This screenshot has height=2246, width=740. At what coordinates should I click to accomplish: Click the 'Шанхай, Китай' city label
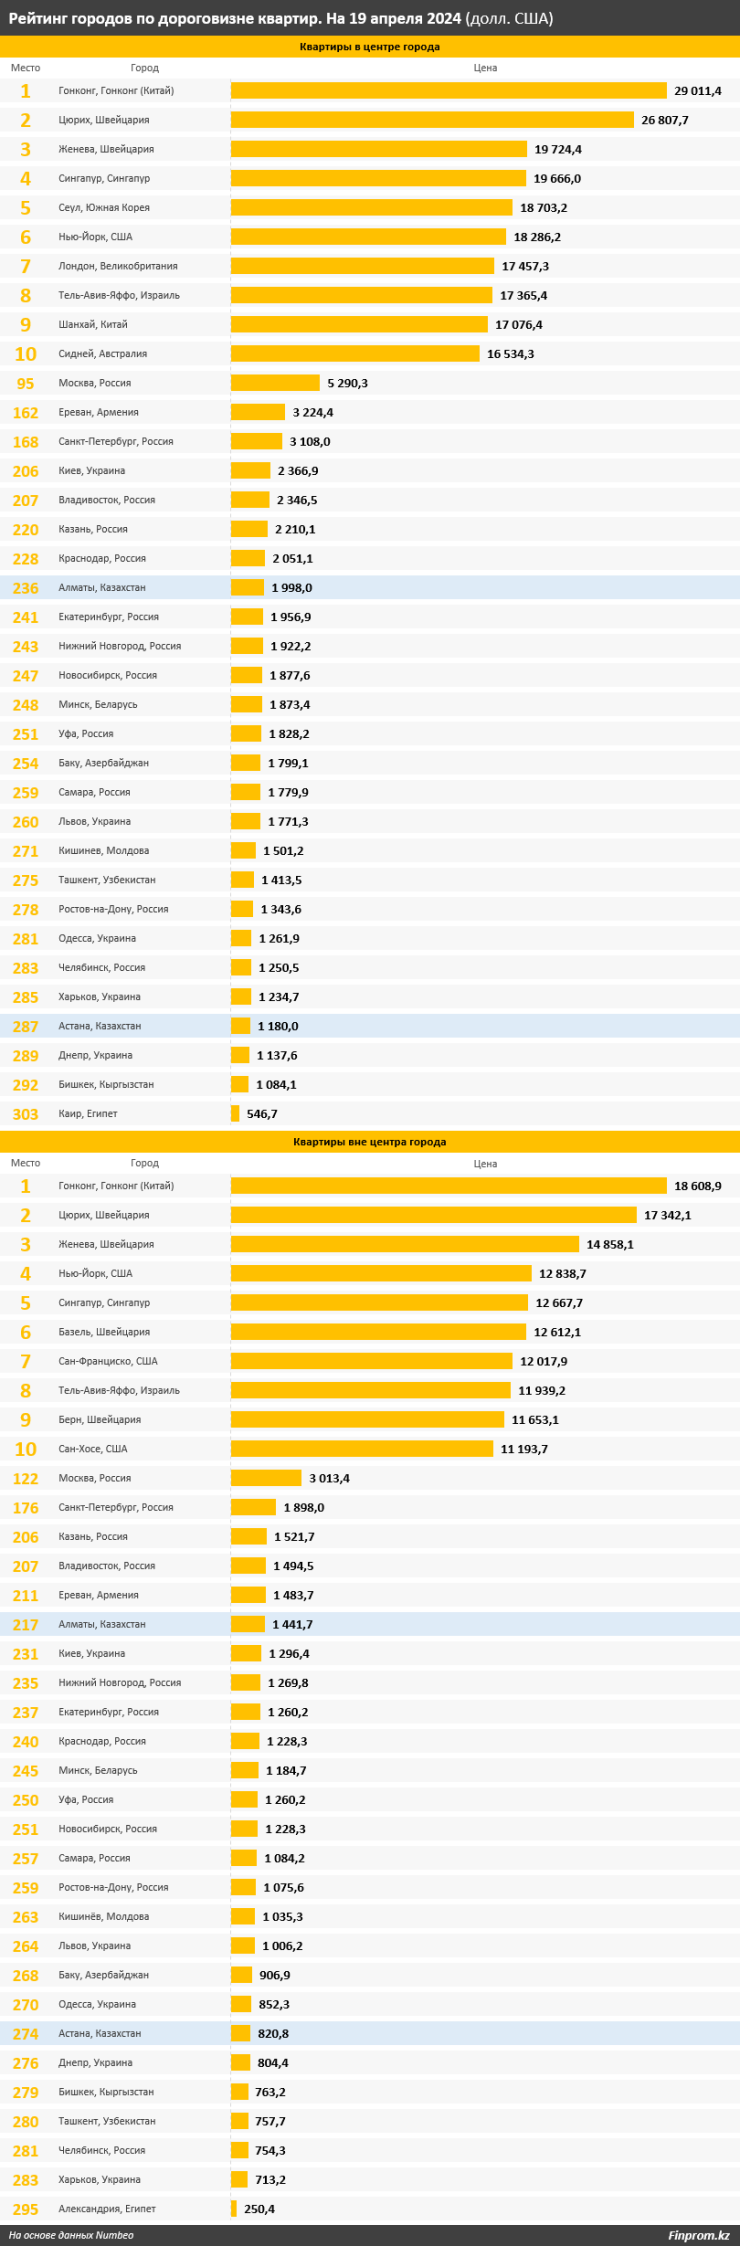pos(93,325)
